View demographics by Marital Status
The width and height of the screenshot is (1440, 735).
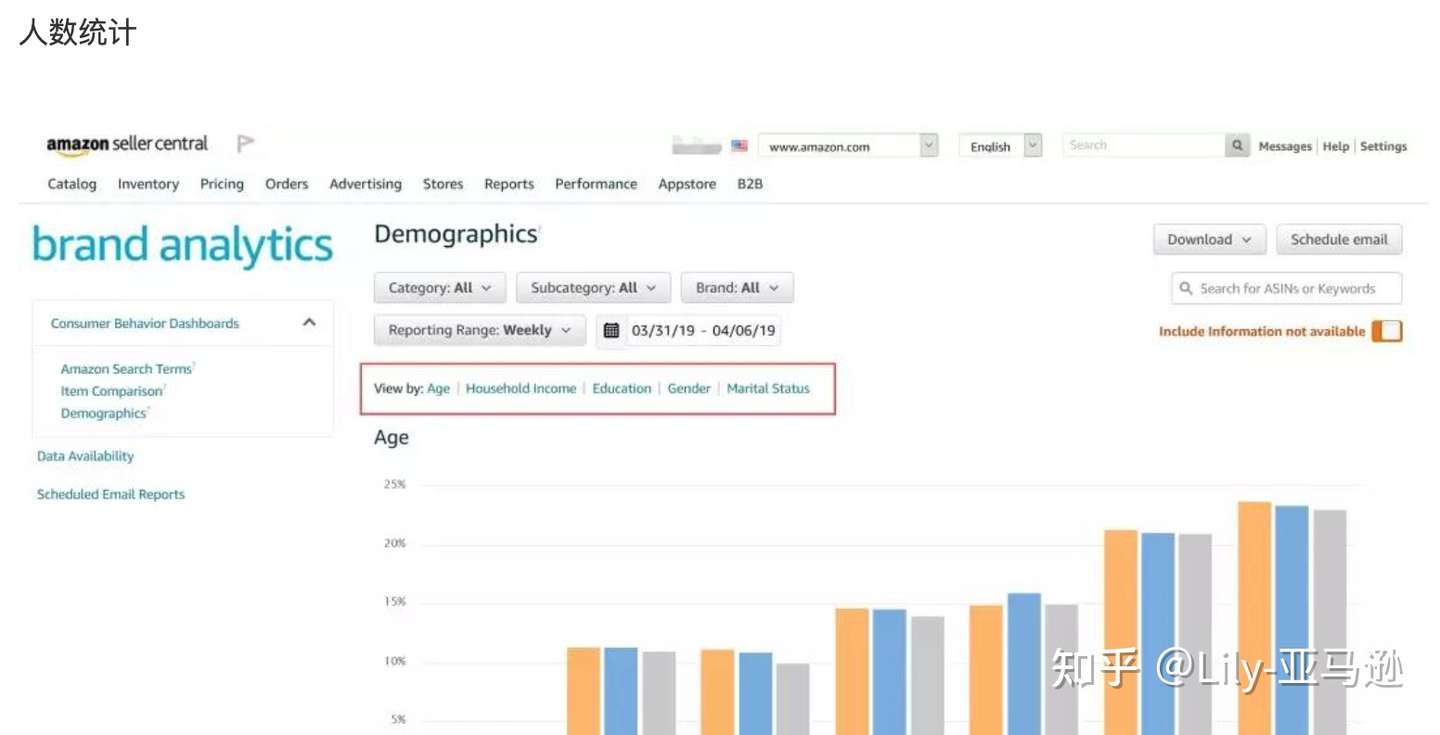tap(768, 388)
